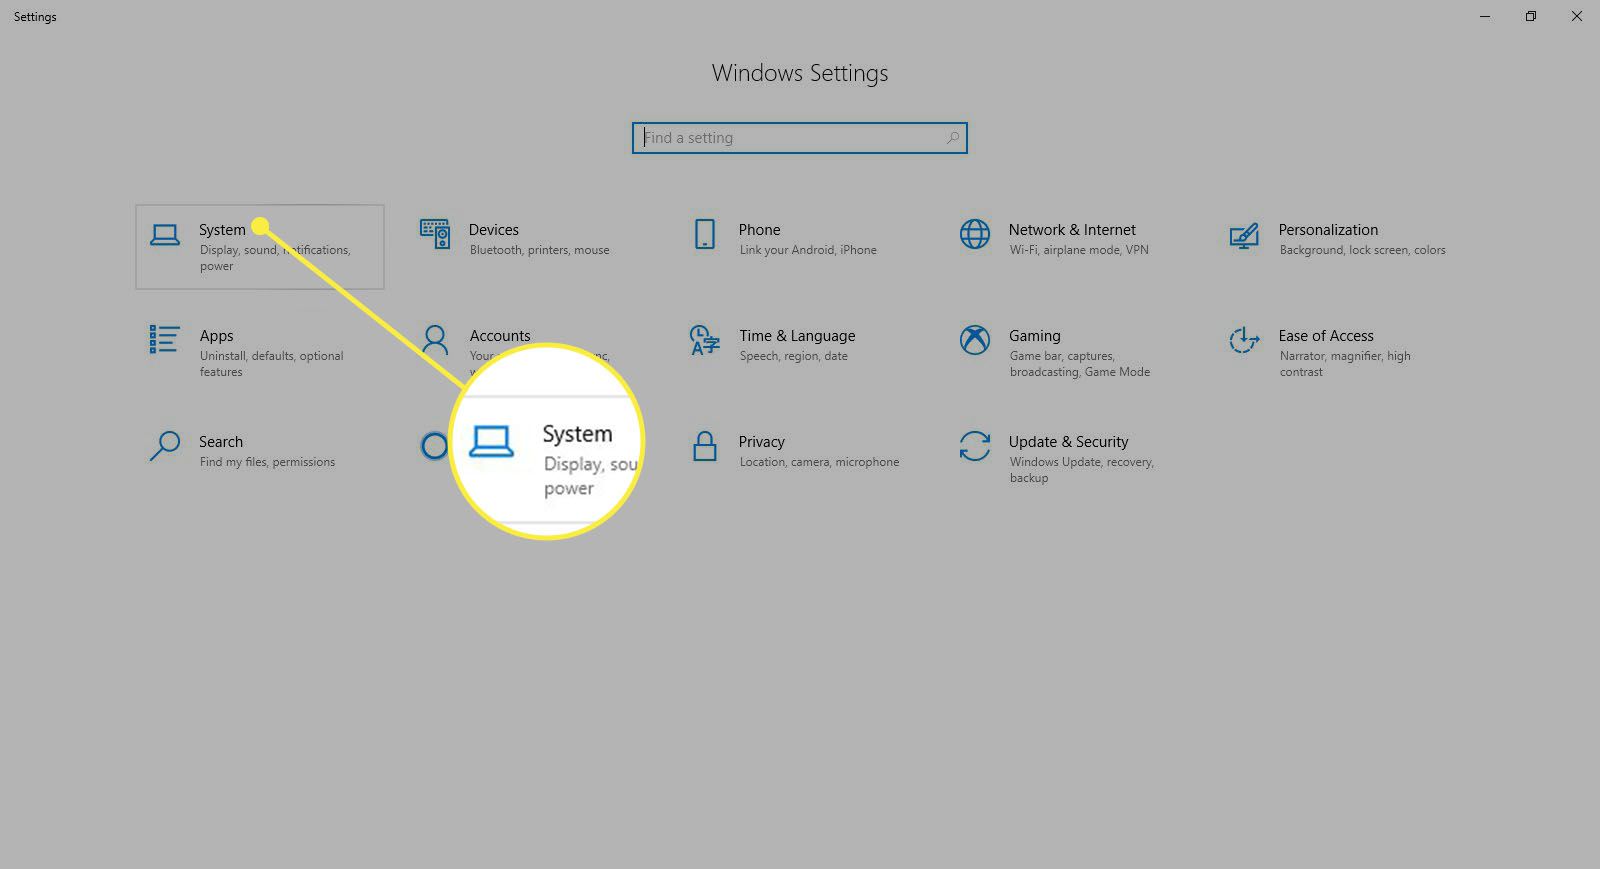Click 'Find my files, permissions' description

click(x=267, y=462)
